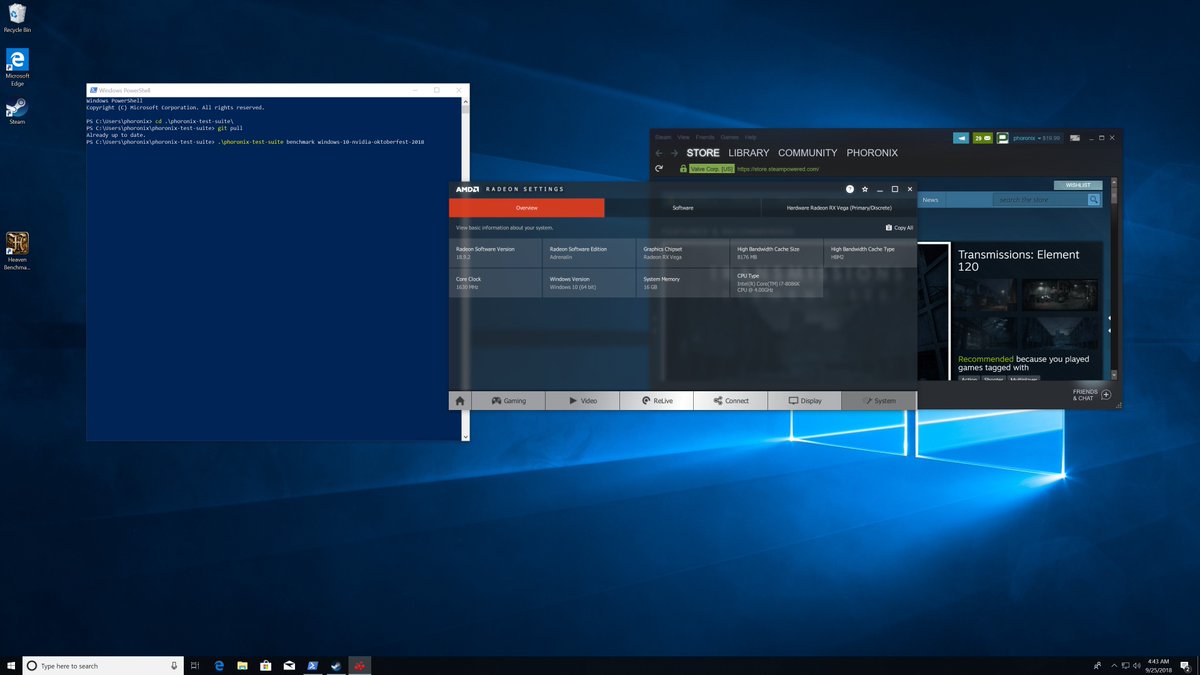Open the Steam desktop shortcut
Image resolution: width=1200 pixels, height=675 pixels.
click(x=17, y=111)
